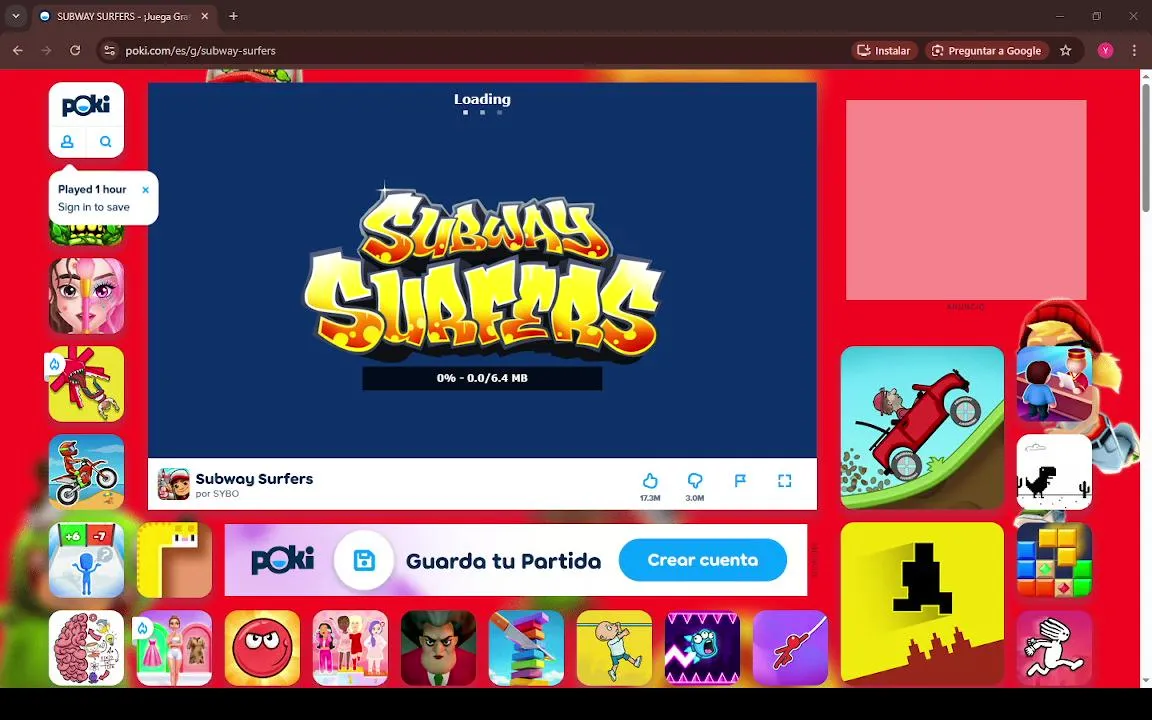This screenshot has height=720, width=1152.
Task: Open the motocross bike game thumbnail
Action: point(86,472)
